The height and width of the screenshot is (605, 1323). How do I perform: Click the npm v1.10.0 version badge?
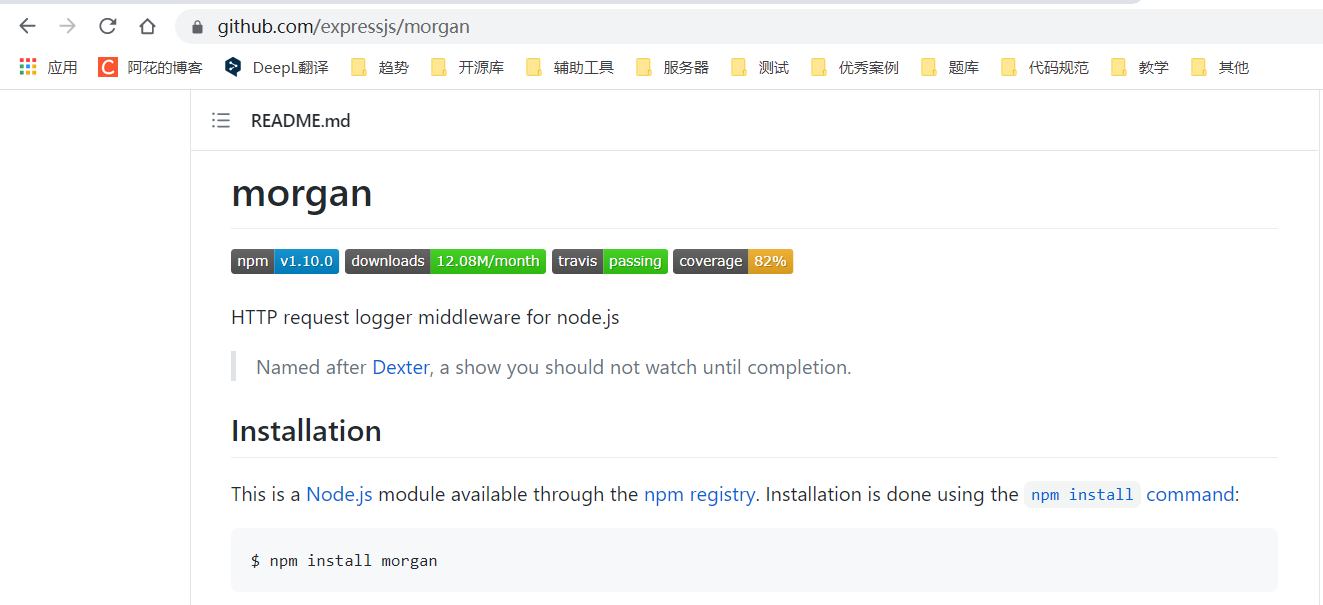pos(284,261)
